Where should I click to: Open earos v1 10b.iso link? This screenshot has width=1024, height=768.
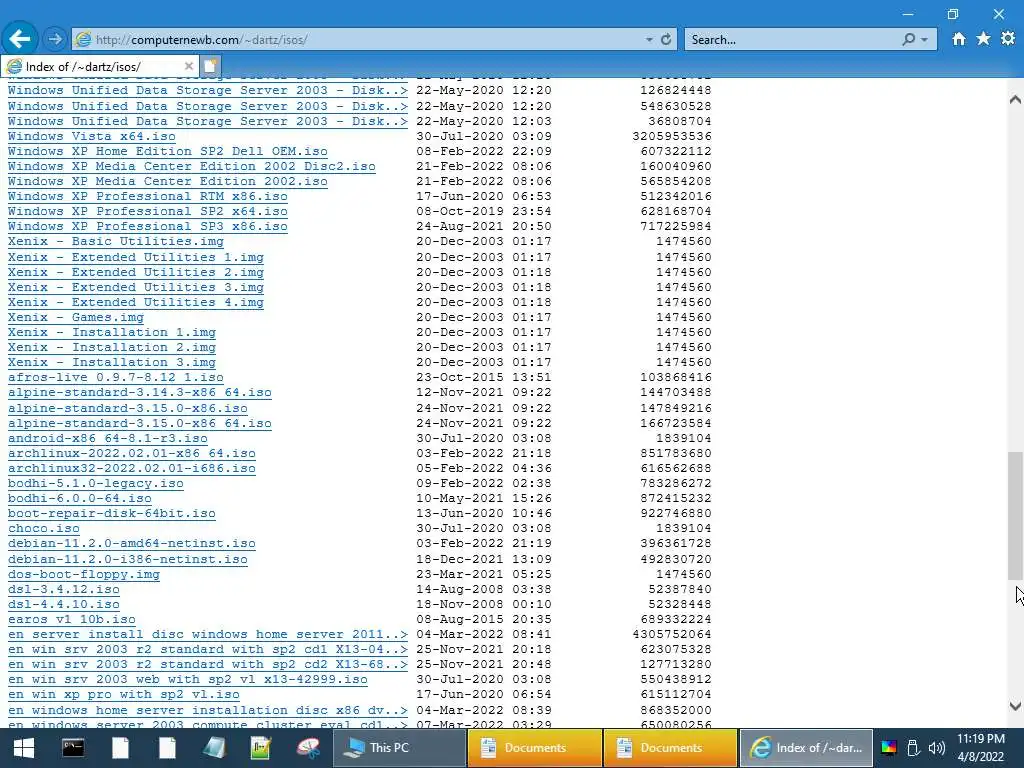(72, 620)
